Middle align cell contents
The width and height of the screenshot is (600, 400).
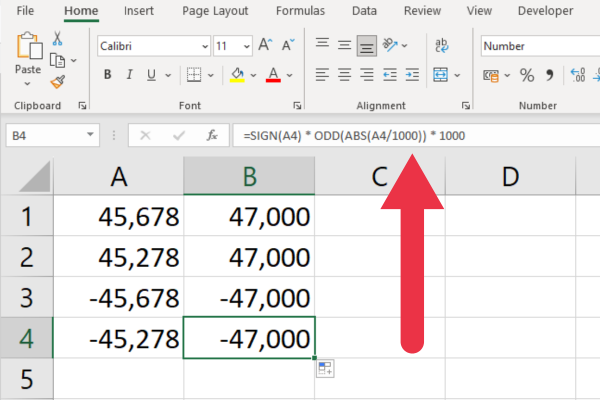[344, 46]
